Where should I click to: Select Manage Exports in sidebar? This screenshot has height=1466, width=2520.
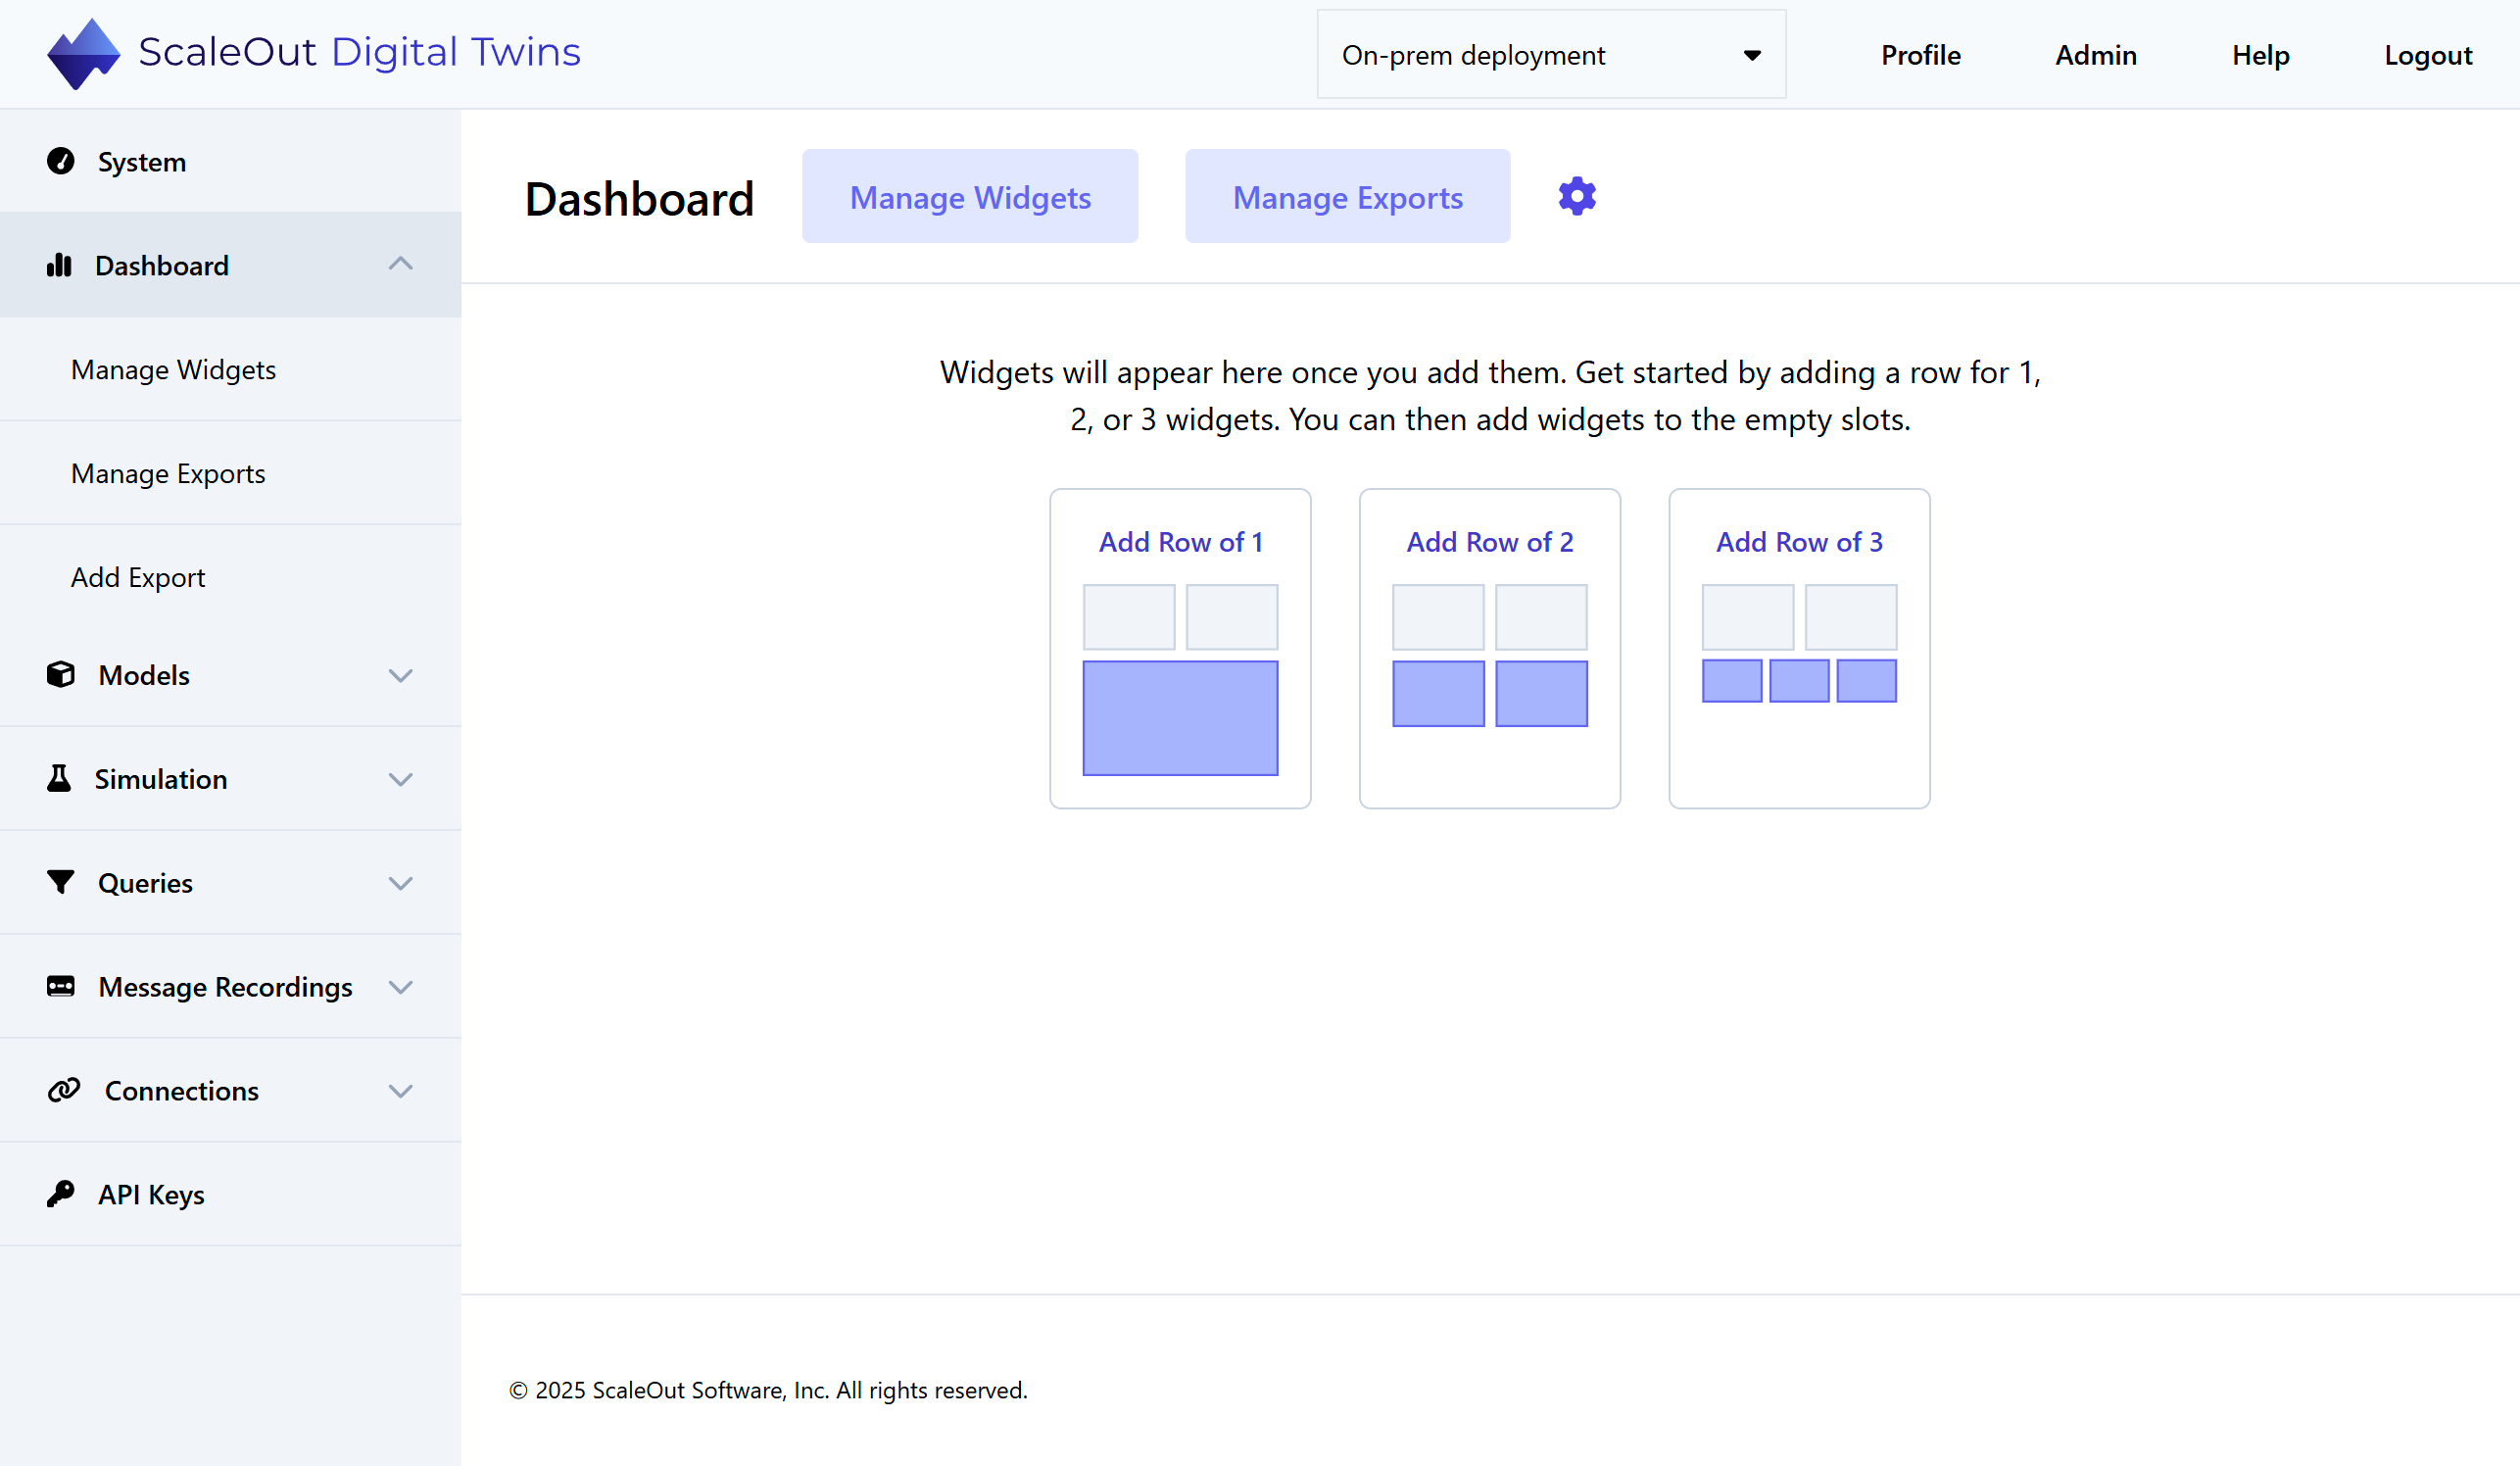pyautogui.click(x=230, y=474)
